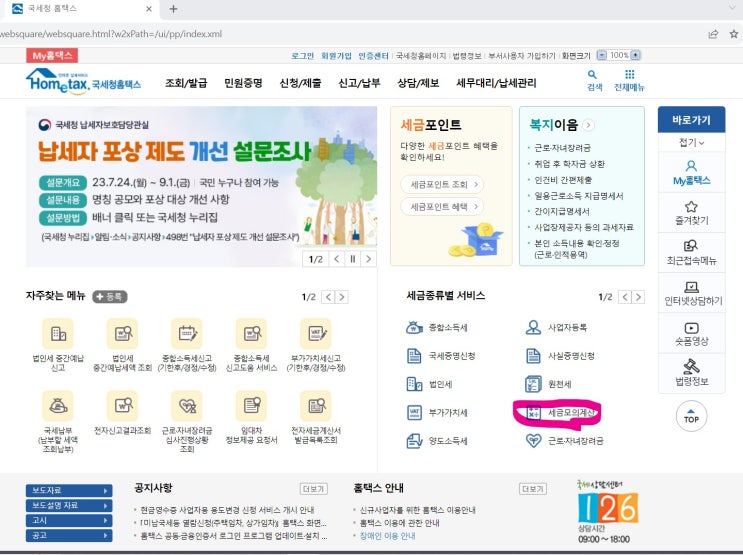Open 양도소득세 service
The height and width of the screenshot is (555, 743).
(437, 441)
